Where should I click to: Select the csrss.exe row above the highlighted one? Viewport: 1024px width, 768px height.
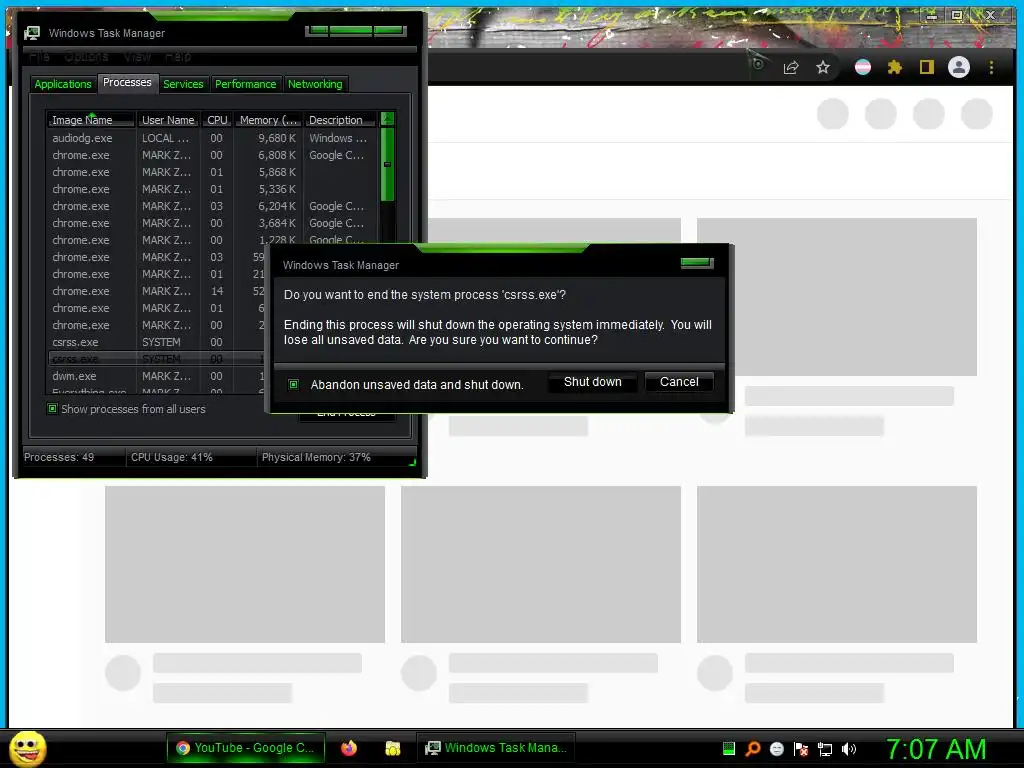157,342
